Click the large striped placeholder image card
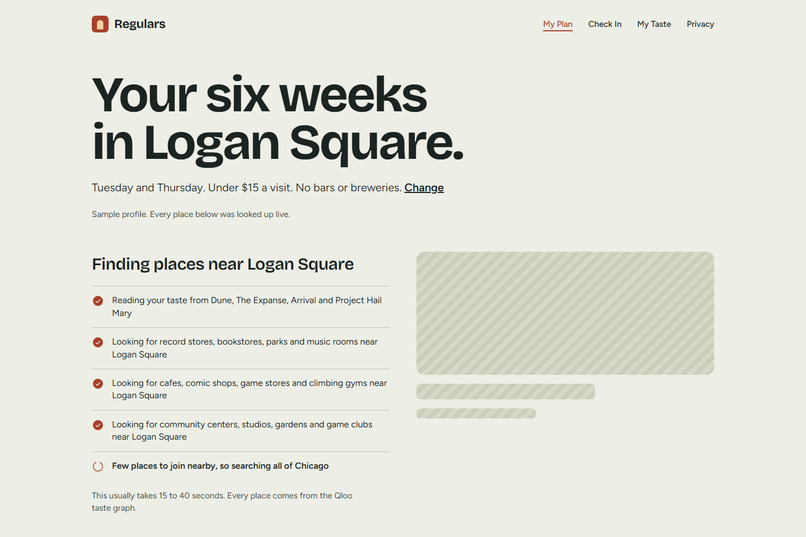This screenshot has height=537, width=806. (565, 313)
